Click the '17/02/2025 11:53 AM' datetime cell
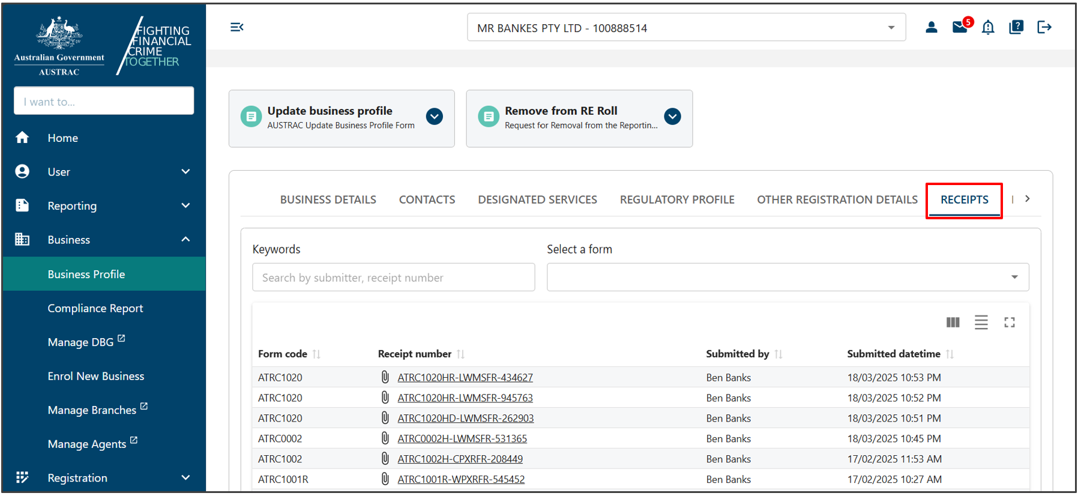The image size is (1081, 501). tap(893, 459)
